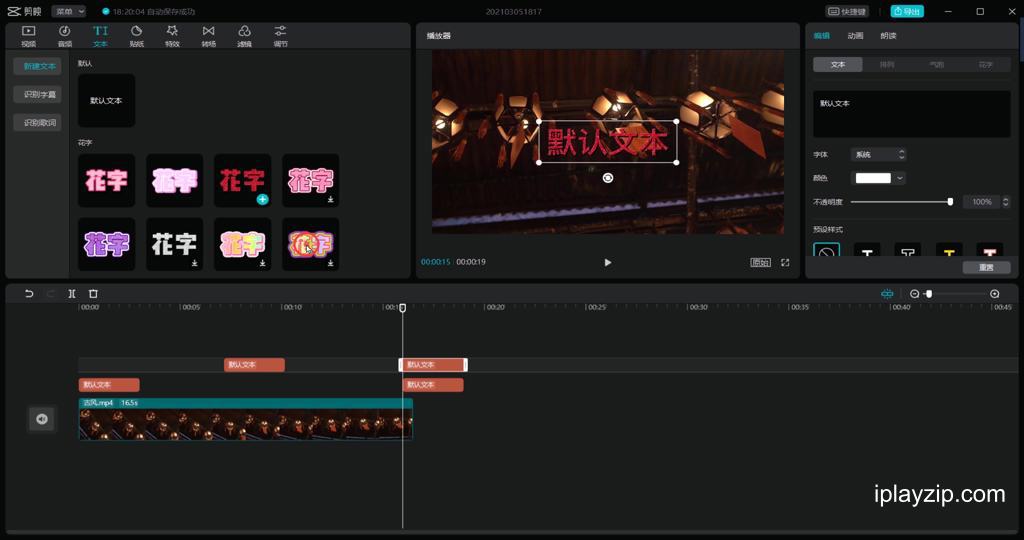Switch to the Animation (动画) tab

tap(855, 36)
